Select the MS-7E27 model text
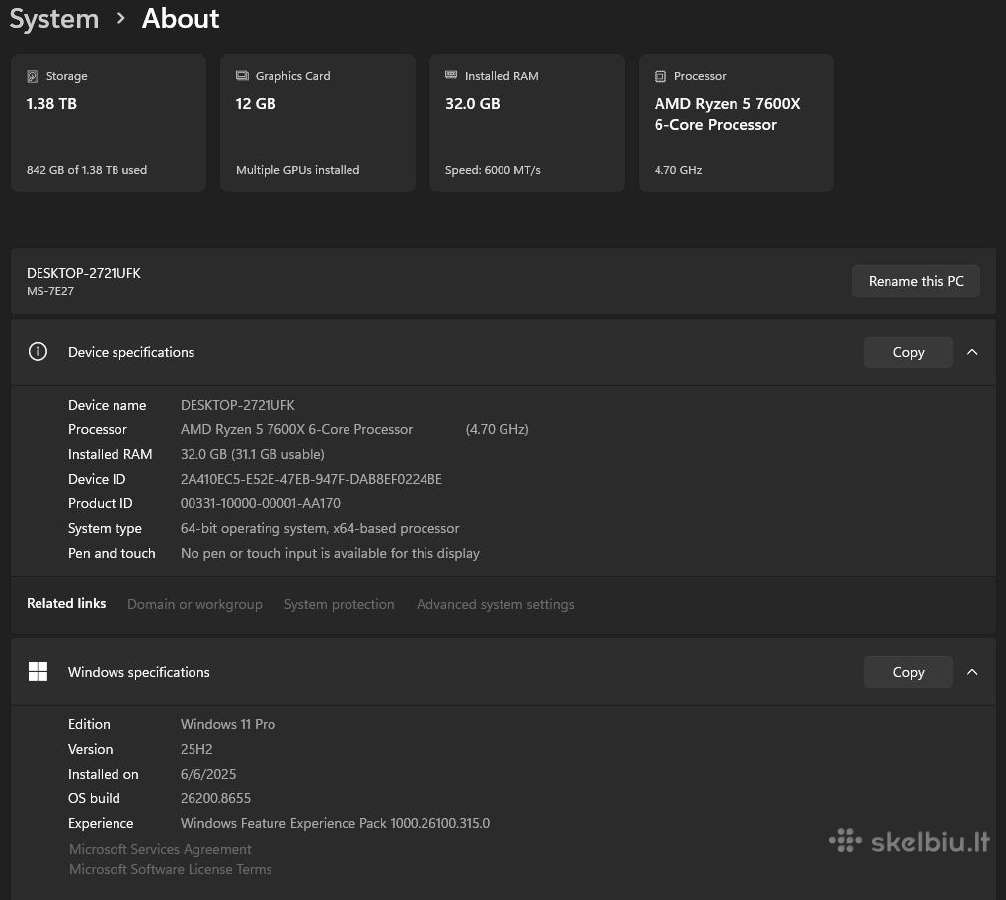The height and width of the screenshot is (900, 1006). 50,291
